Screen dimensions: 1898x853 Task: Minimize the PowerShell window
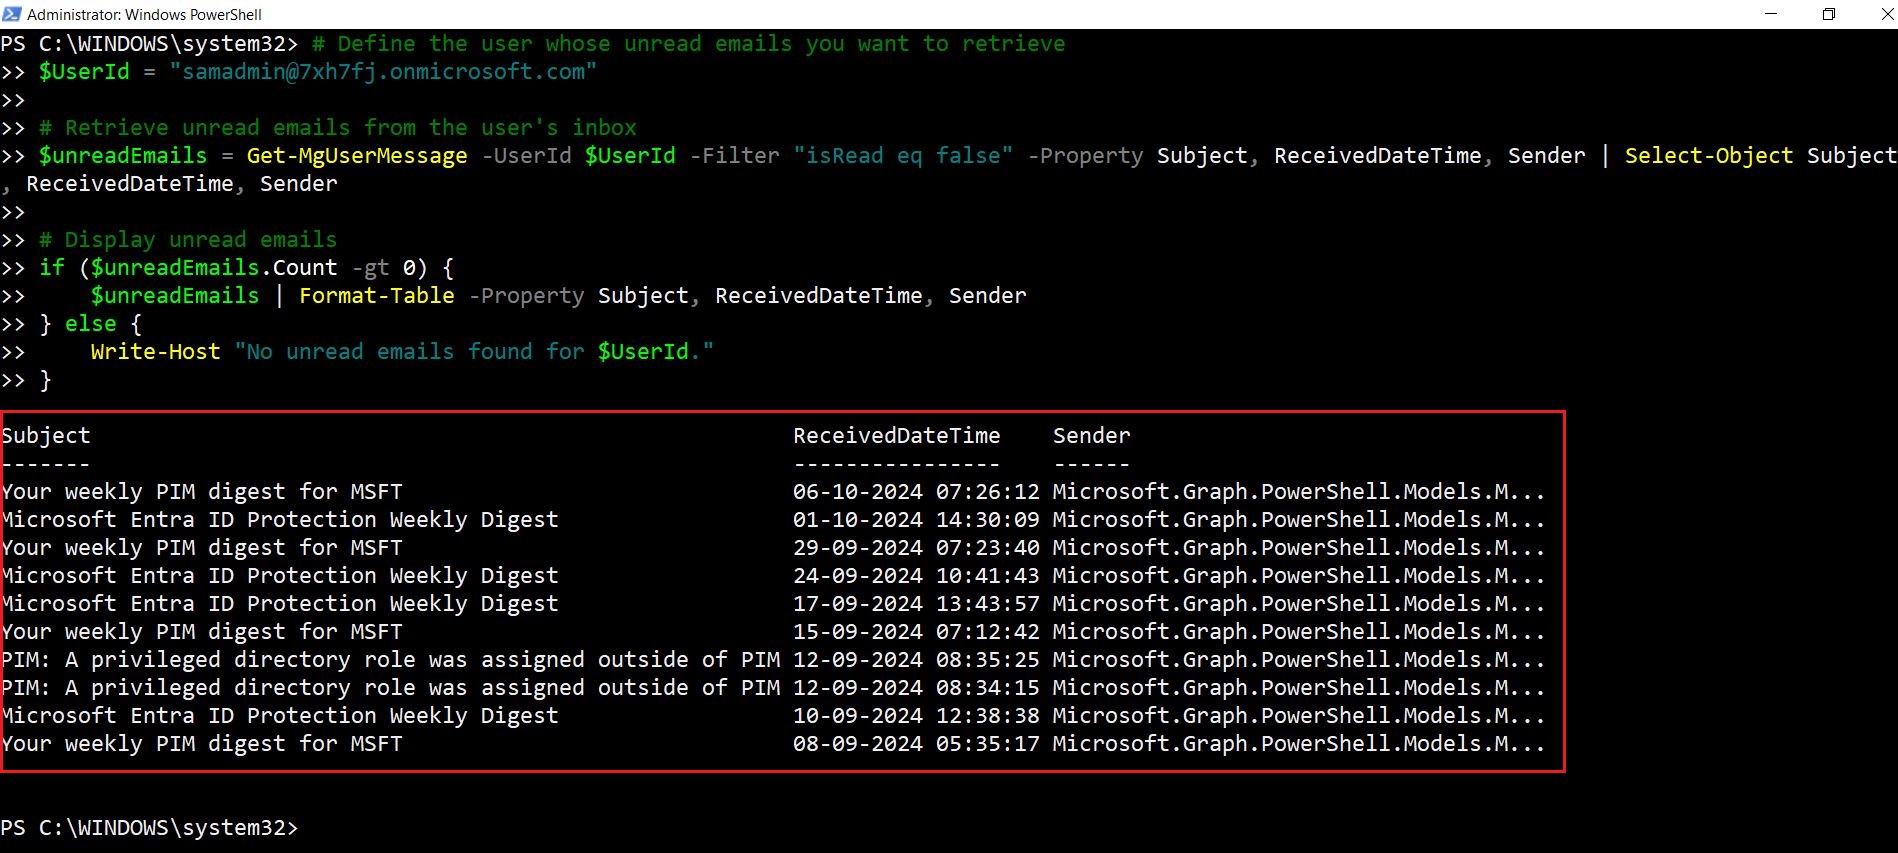1771,14
